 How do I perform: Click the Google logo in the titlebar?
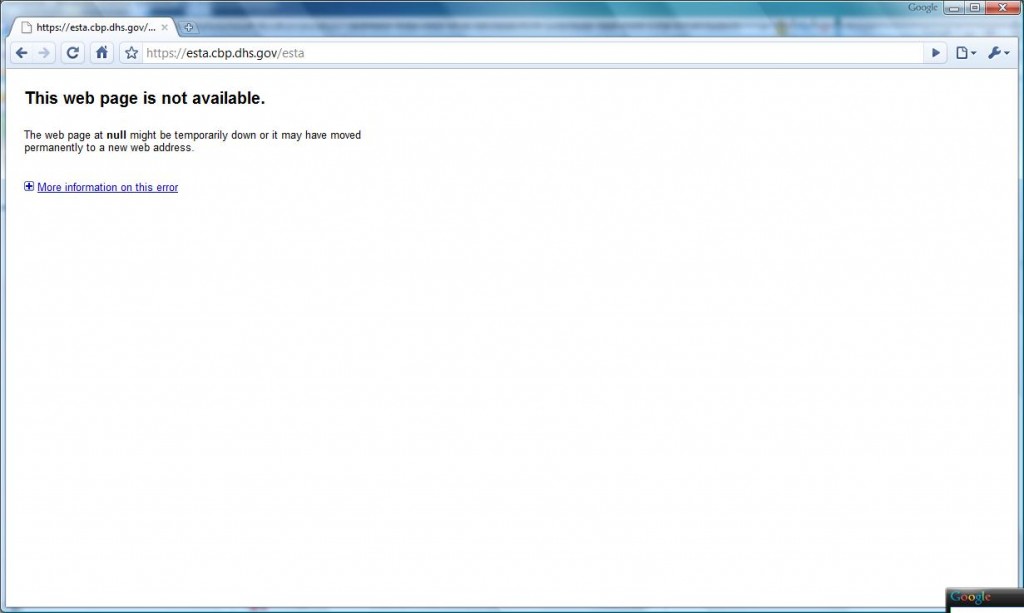(x=923, y=6)
